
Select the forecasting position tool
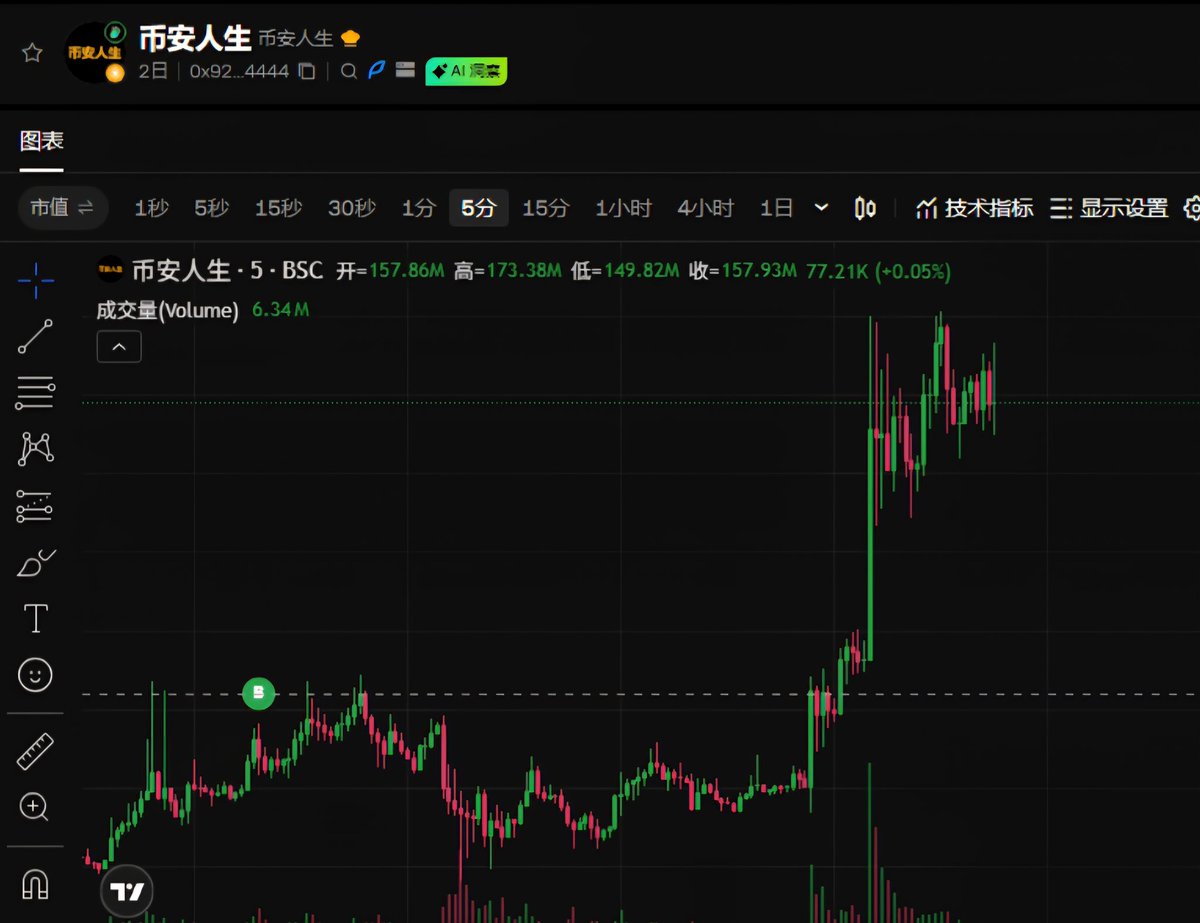[x=36, y=507]
